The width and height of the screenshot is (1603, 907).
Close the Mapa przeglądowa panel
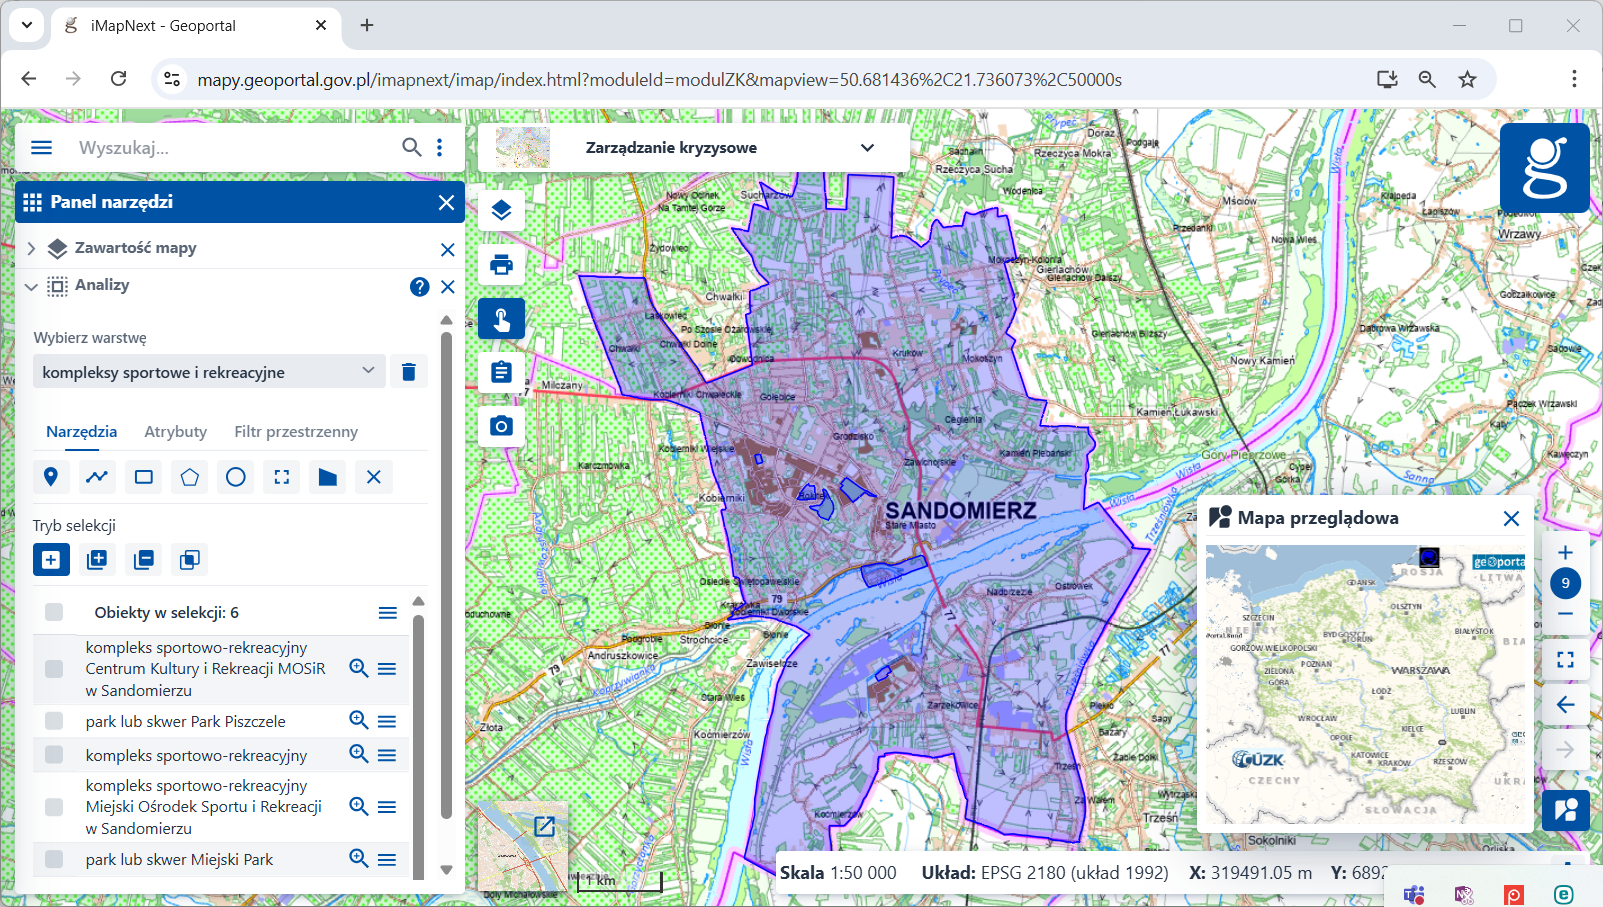pos(1511,518)
